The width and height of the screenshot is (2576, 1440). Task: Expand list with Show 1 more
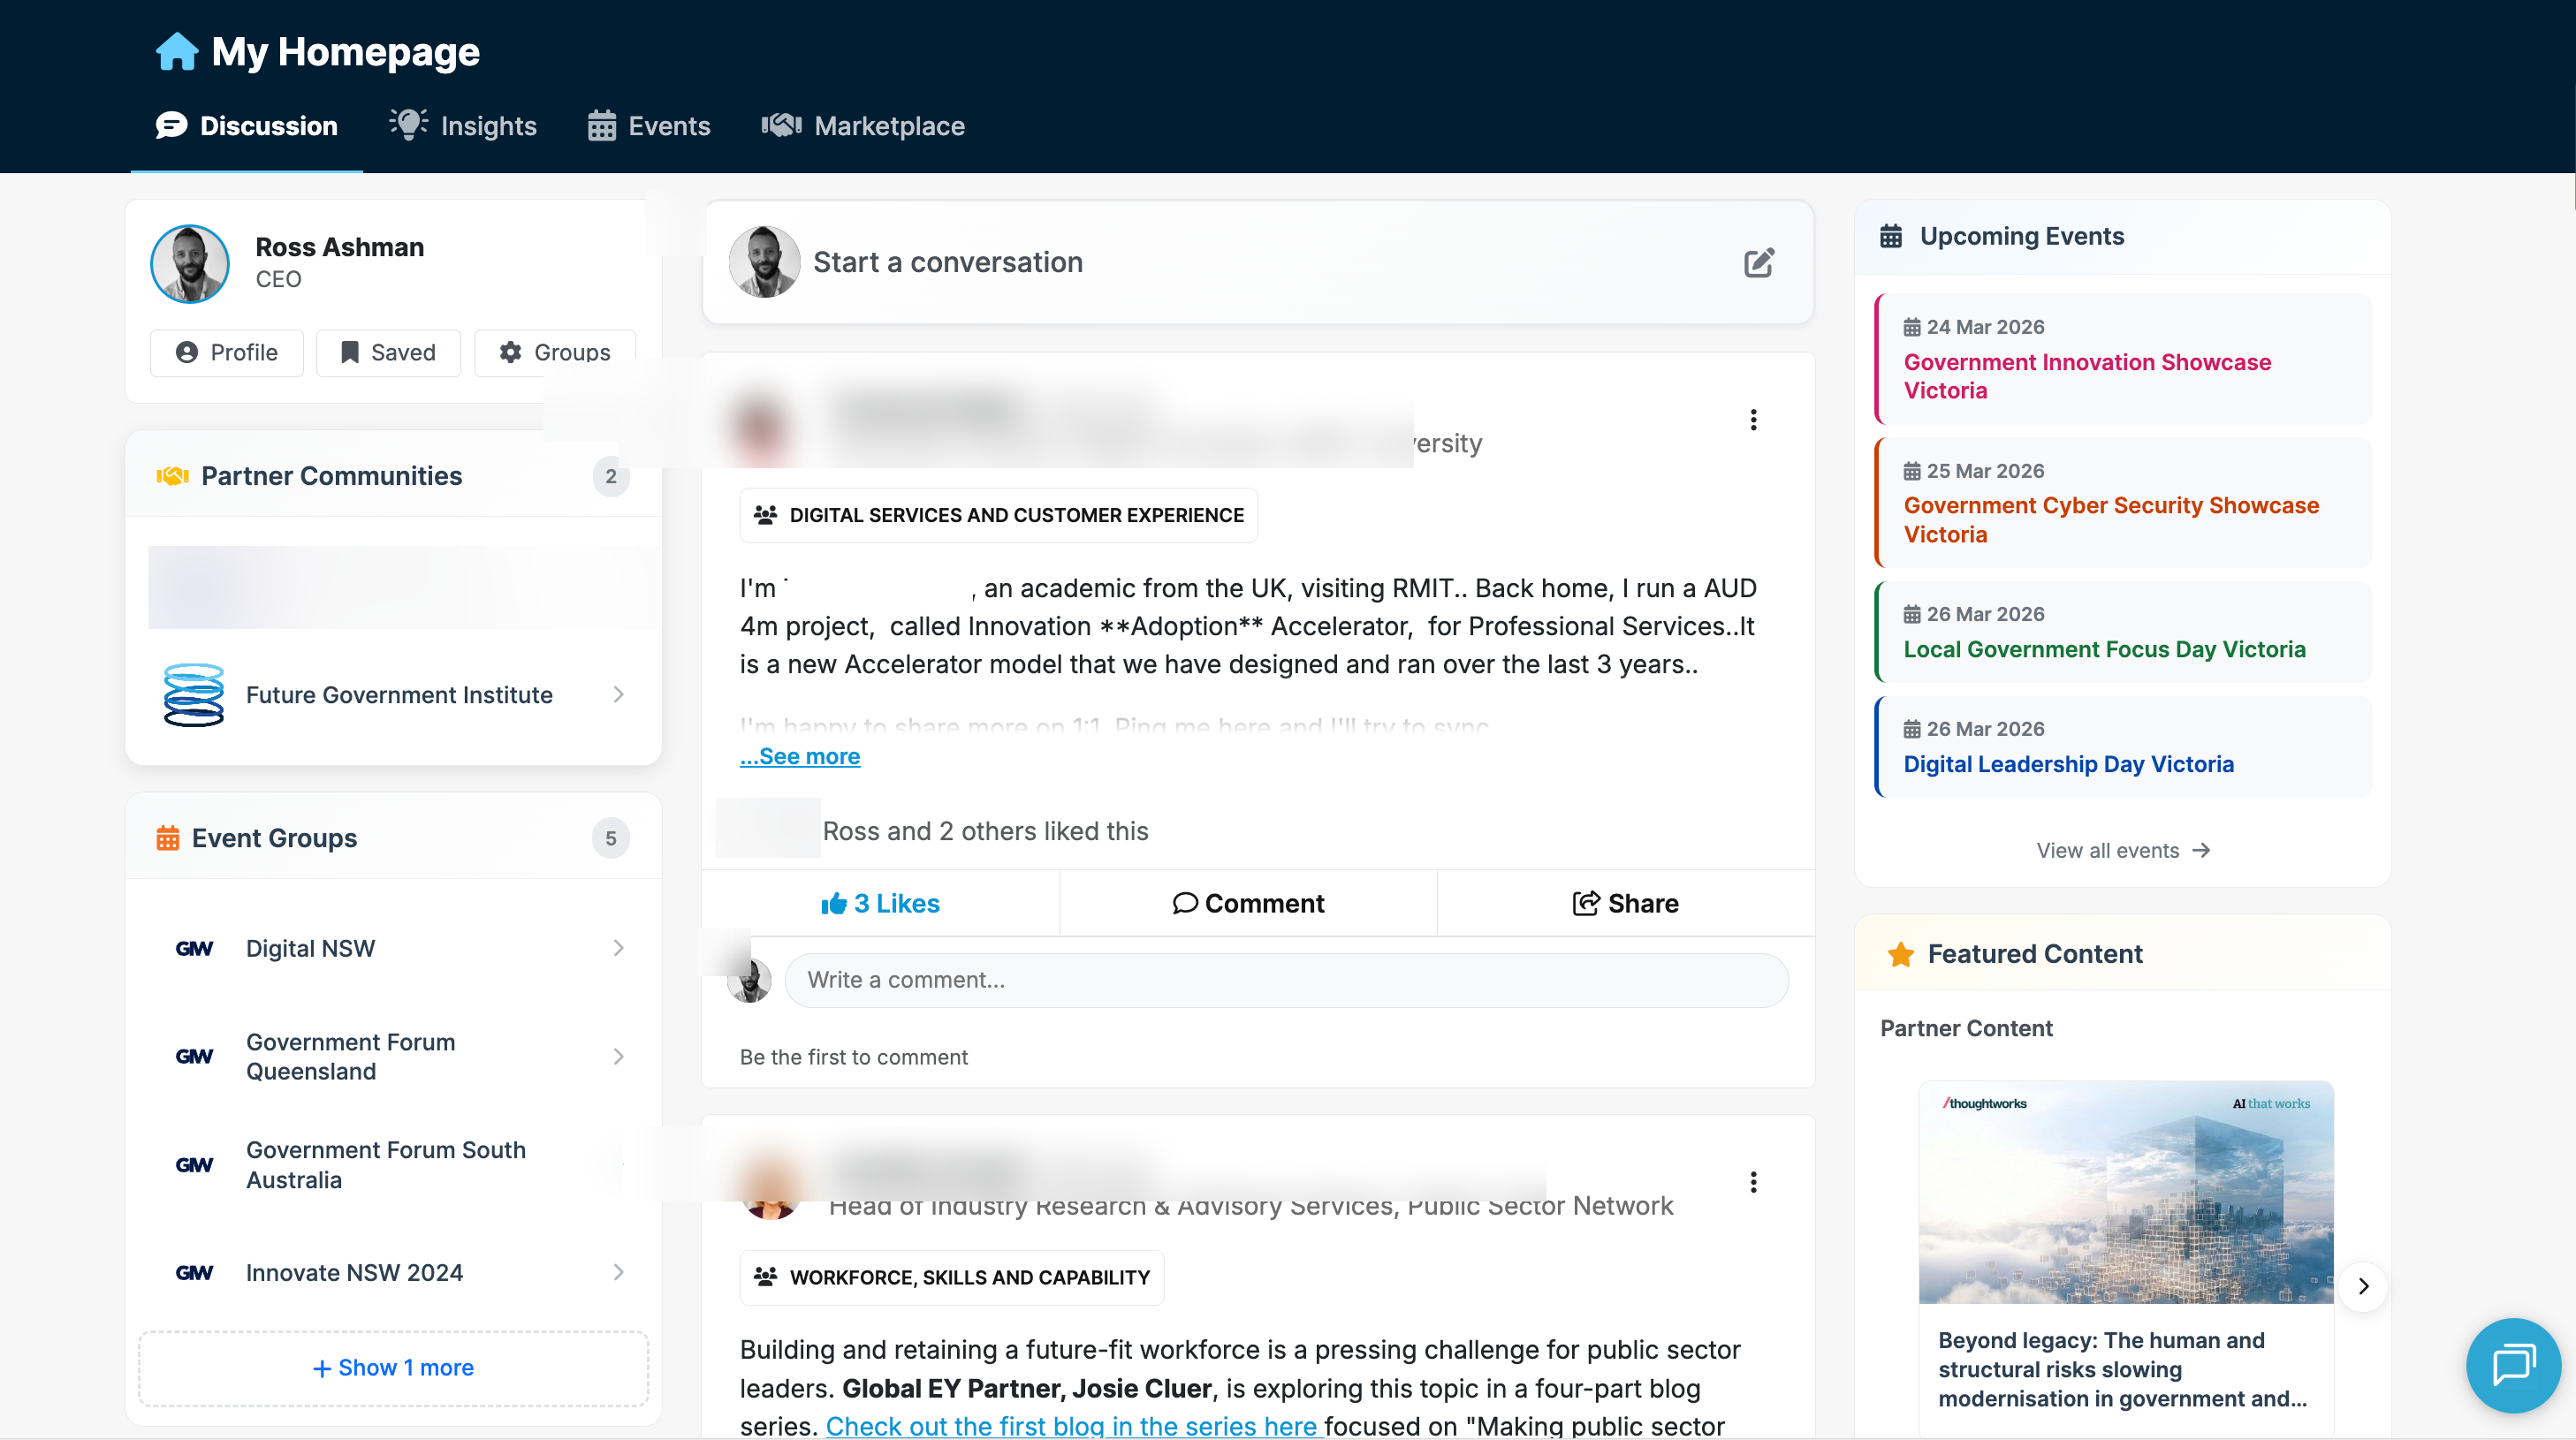coord(393,1367)
